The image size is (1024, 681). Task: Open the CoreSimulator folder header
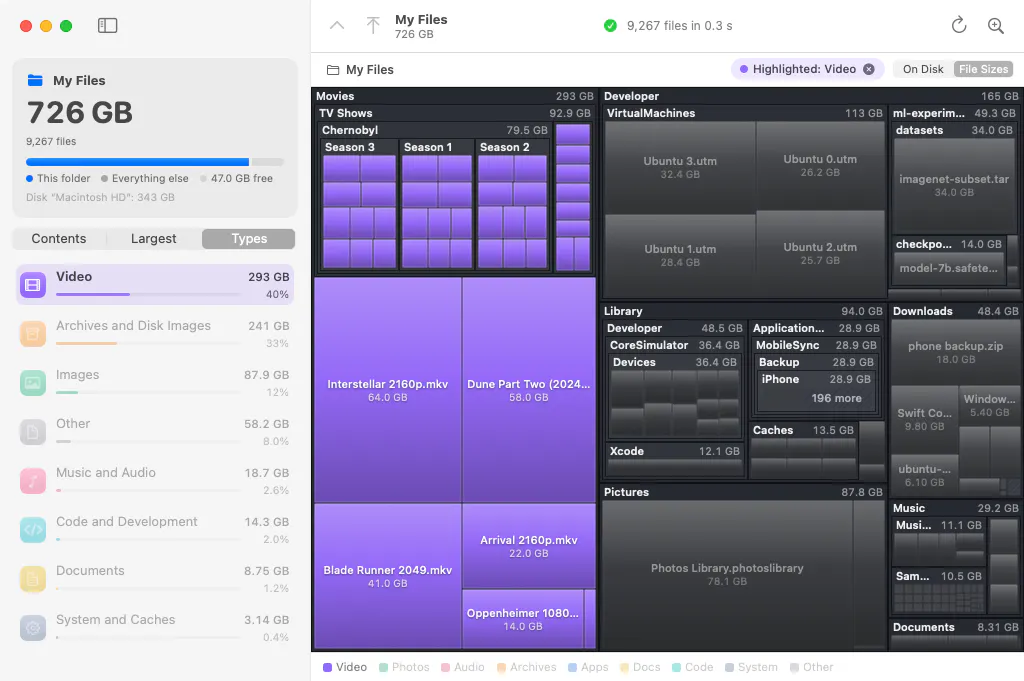[x=675, y=345]
